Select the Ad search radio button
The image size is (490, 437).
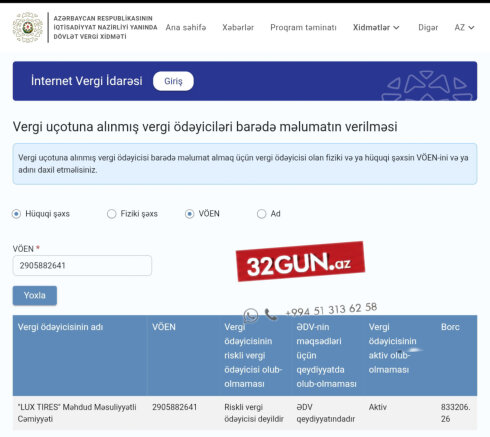tap(261, 214)
